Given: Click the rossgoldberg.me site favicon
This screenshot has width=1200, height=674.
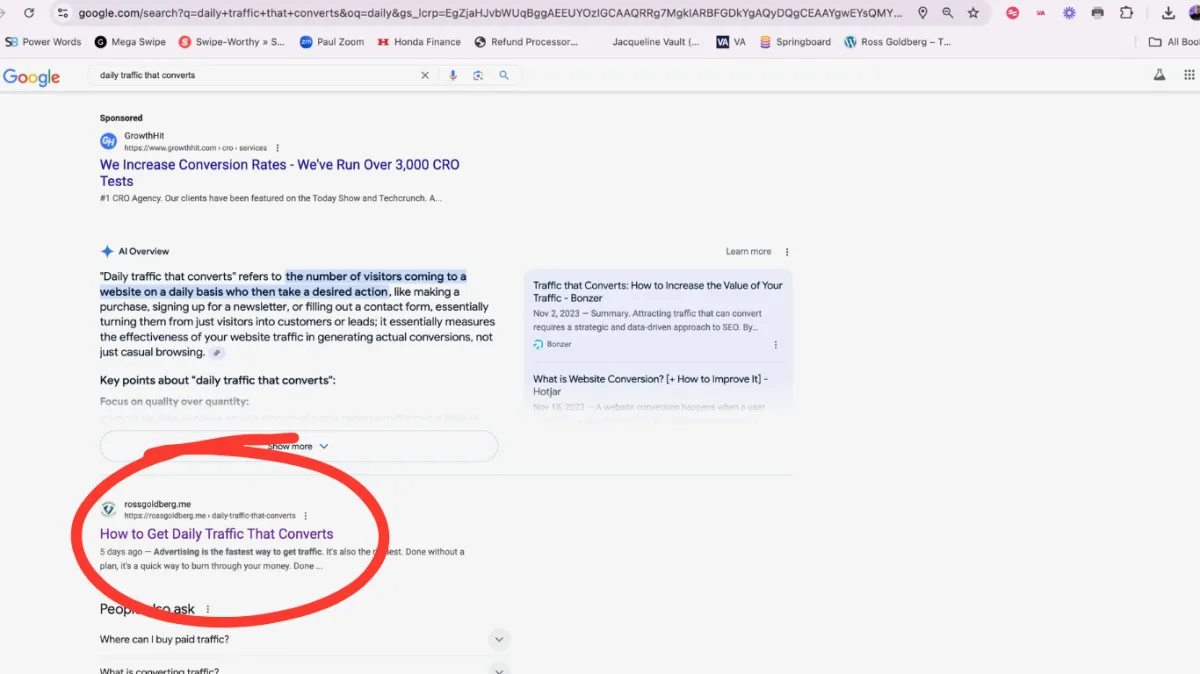Looking at the screenshot, I should point(108,510).
